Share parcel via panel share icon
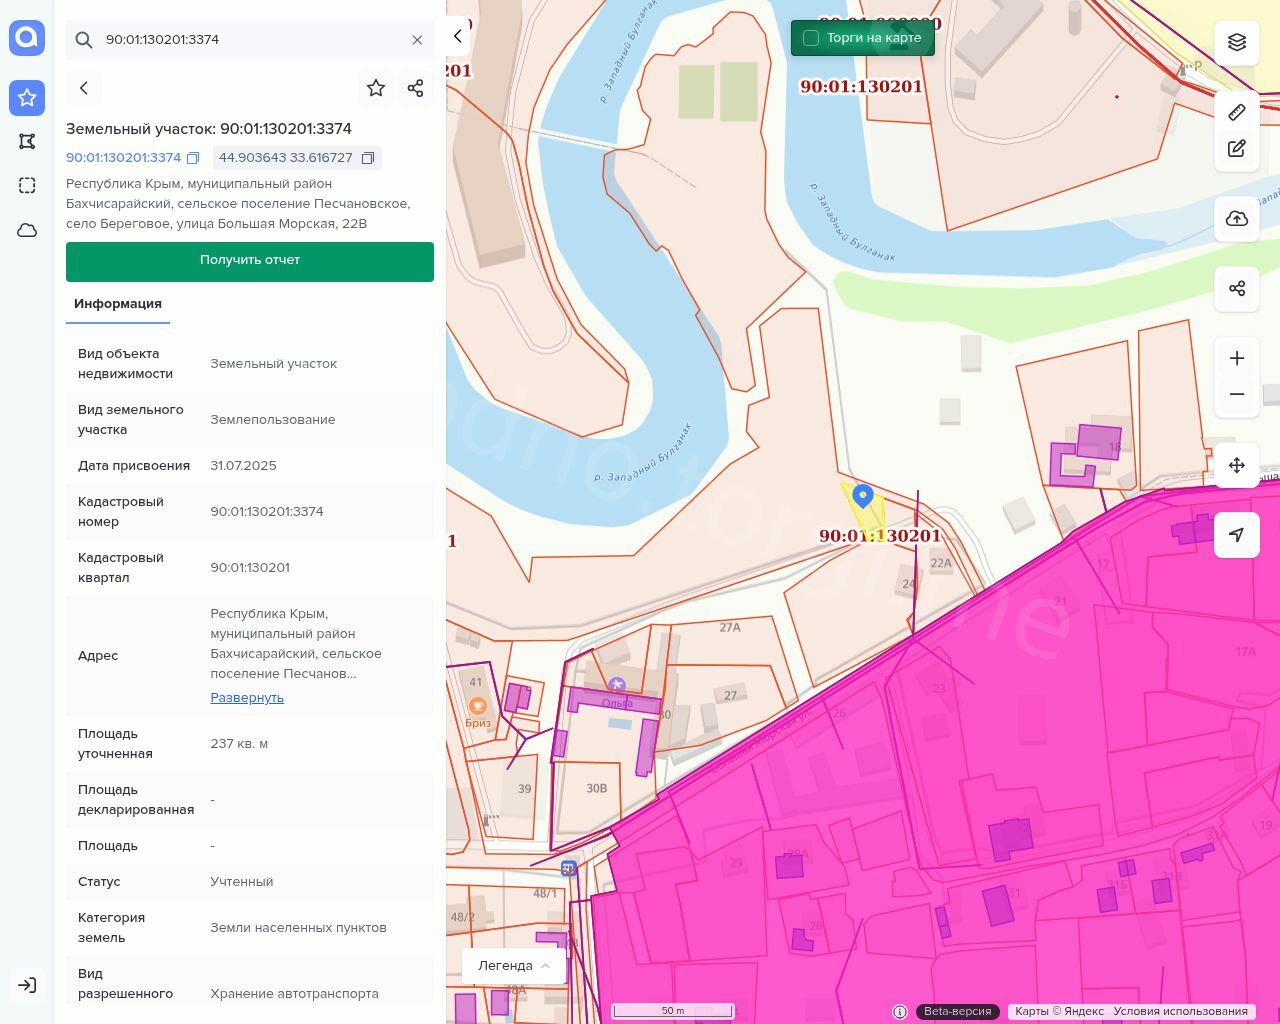This screenshot has width=1280, height=1024. (416, 88)
